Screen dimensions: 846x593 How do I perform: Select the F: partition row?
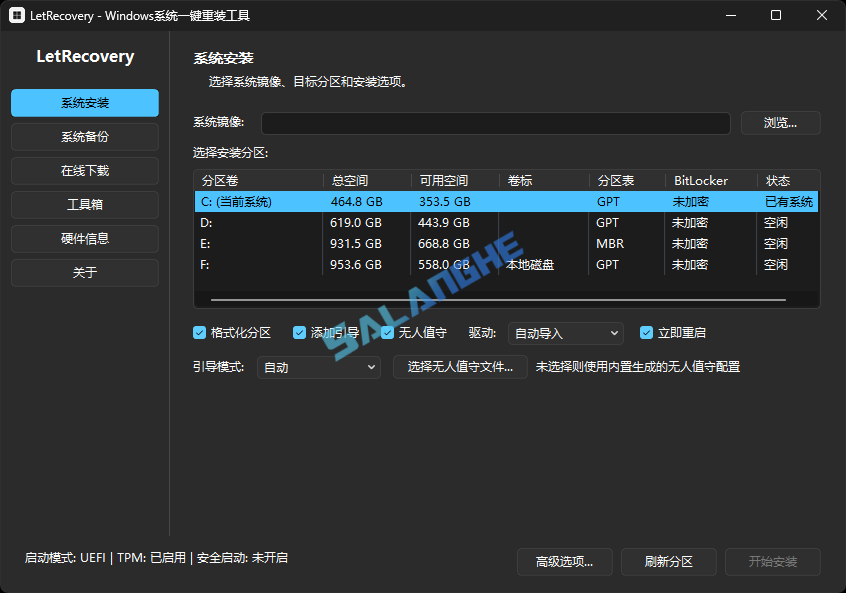pyautogui.click(x=506, y=264)
